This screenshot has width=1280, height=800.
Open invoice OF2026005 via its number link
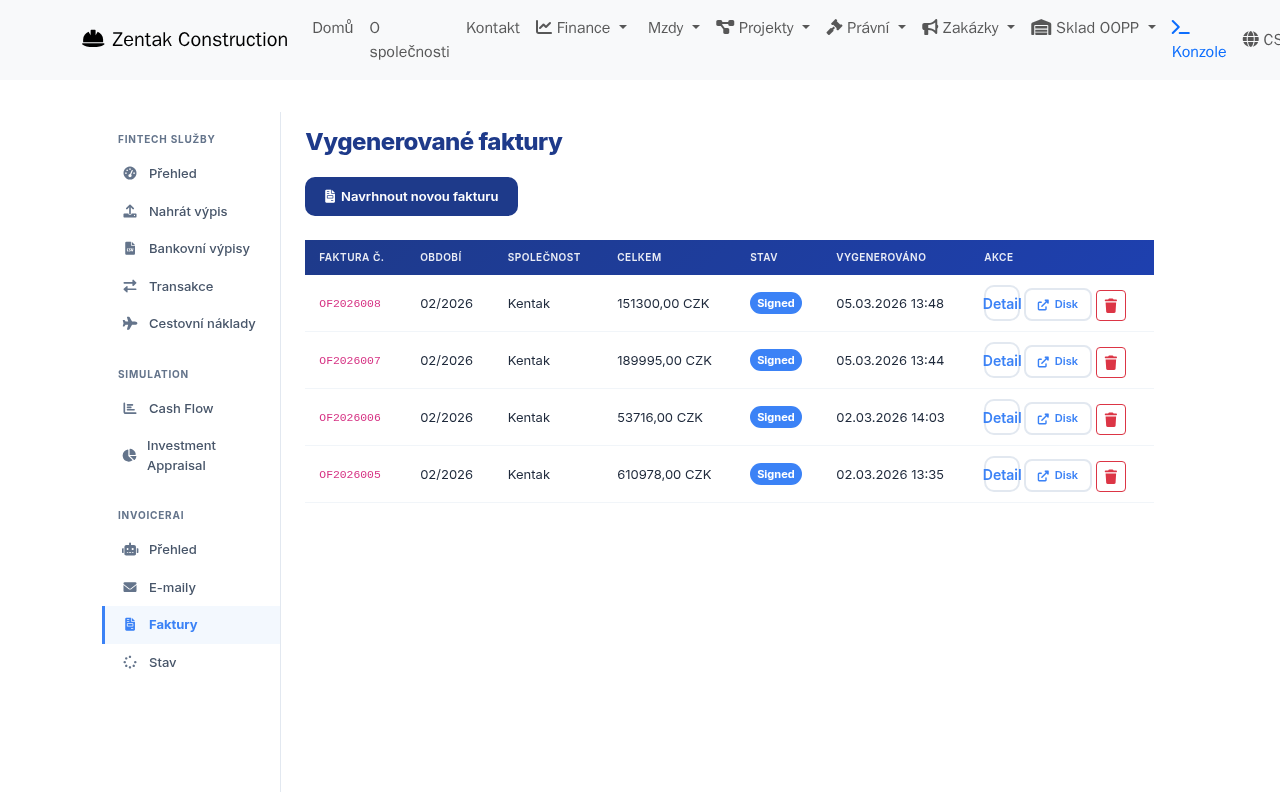[349, 474]
